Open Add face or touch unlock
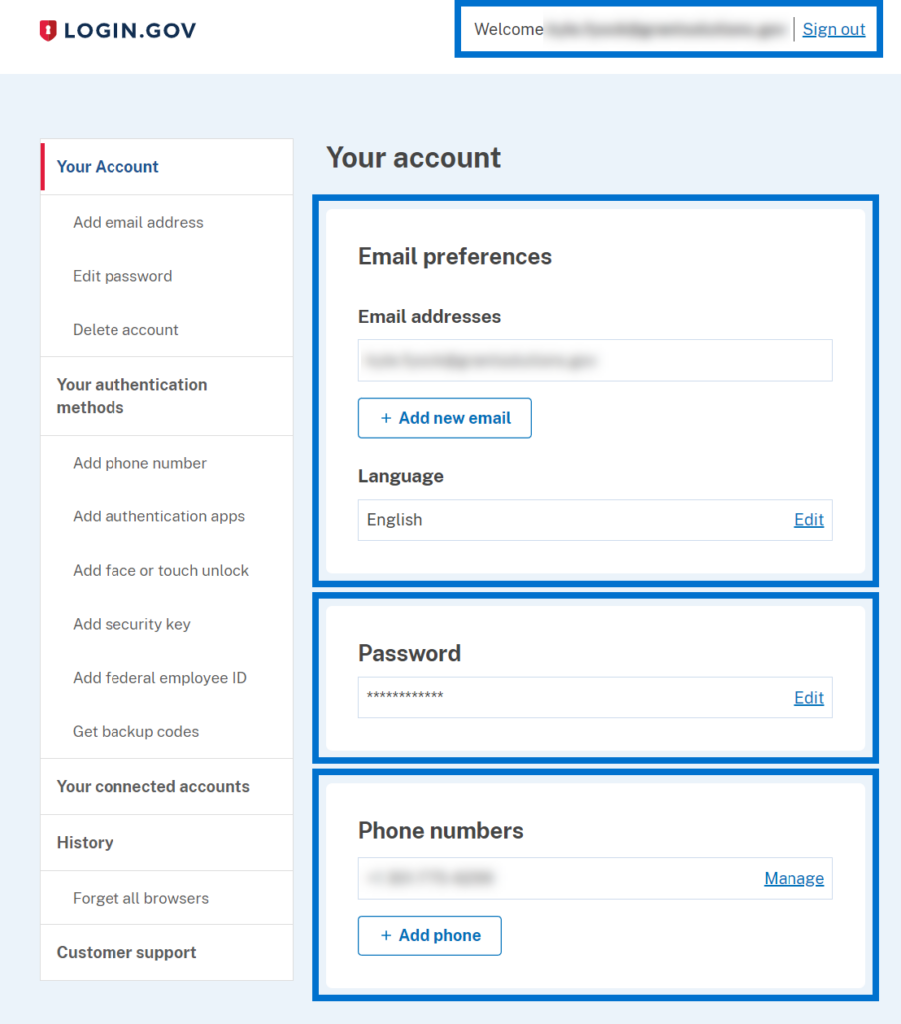This screenshot has height=1024, width=901. point(160,570)
